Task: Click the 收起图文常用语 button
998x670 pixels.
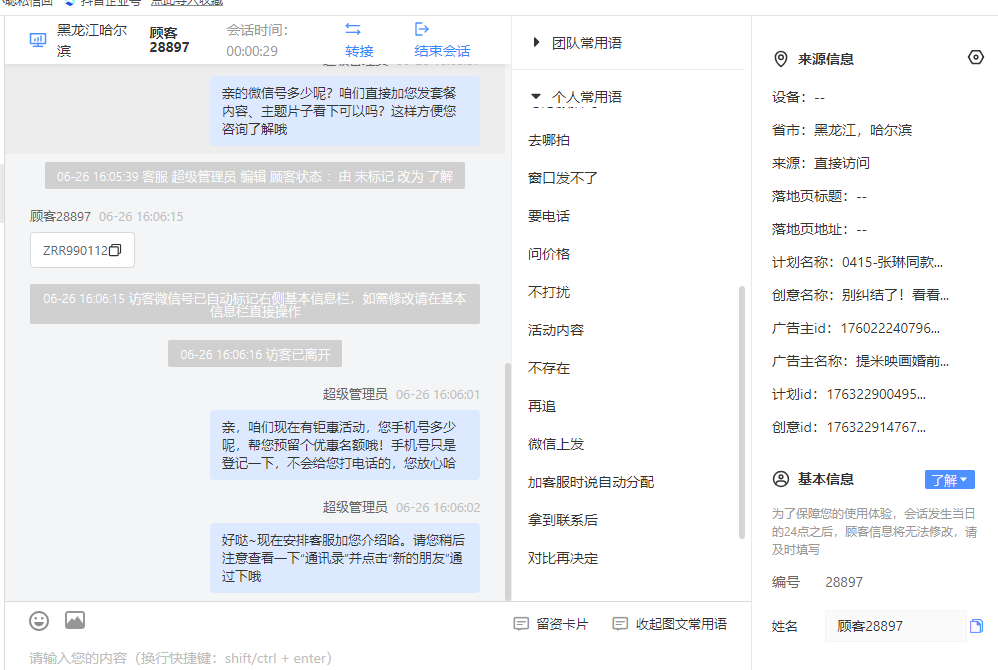Action: (670, 624)
